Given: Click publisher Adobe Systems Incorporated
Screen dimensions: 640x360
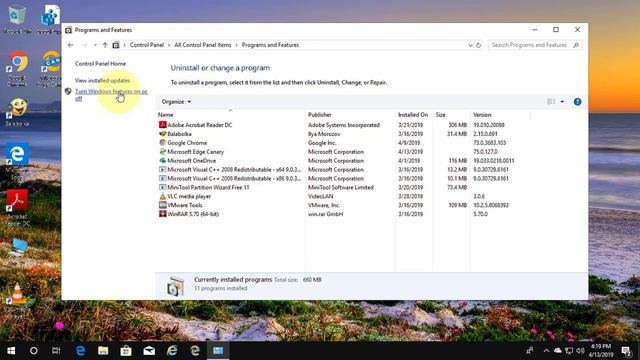Looking at the screenshot, I should click(344, 125).
